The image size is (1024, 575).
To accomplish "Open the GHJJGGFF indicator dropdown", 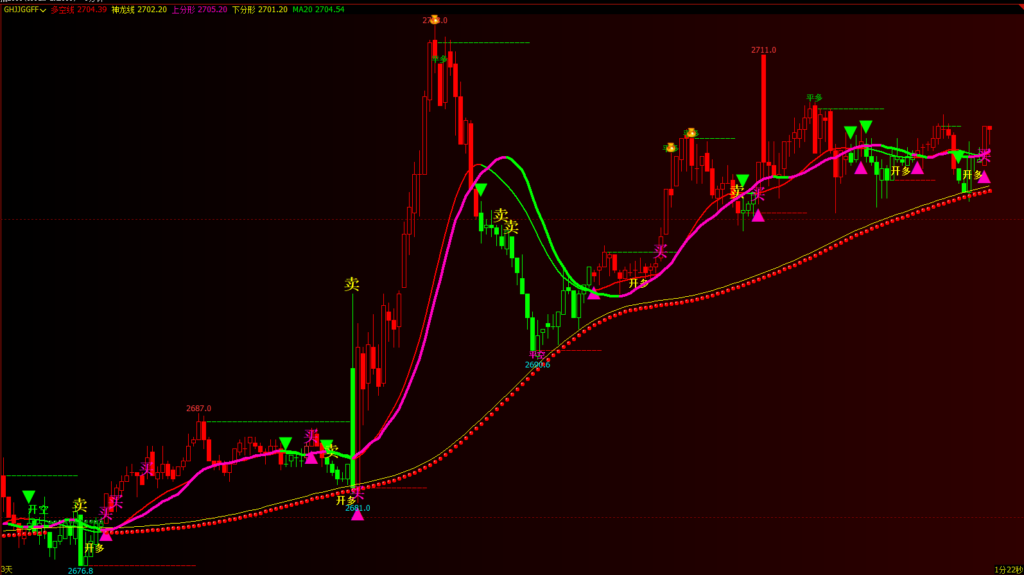I will pos(43,9).
